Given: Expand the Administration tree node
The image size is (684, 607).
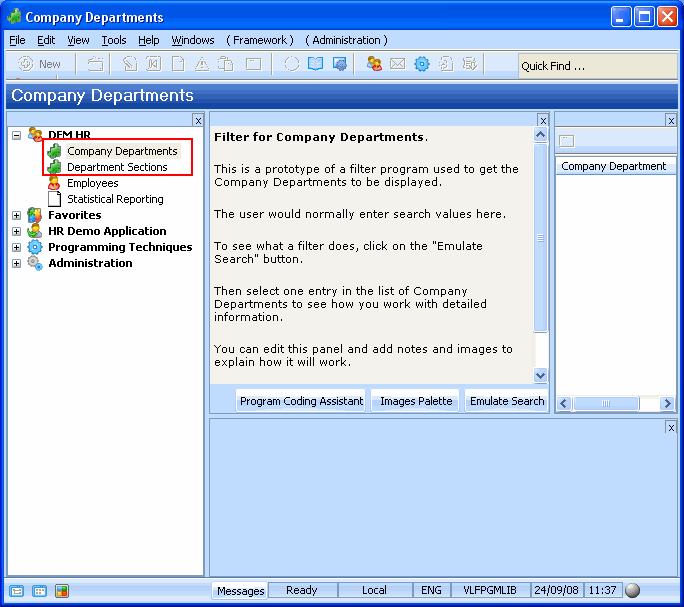Looking at the screenshot, I should pos(17,263).
